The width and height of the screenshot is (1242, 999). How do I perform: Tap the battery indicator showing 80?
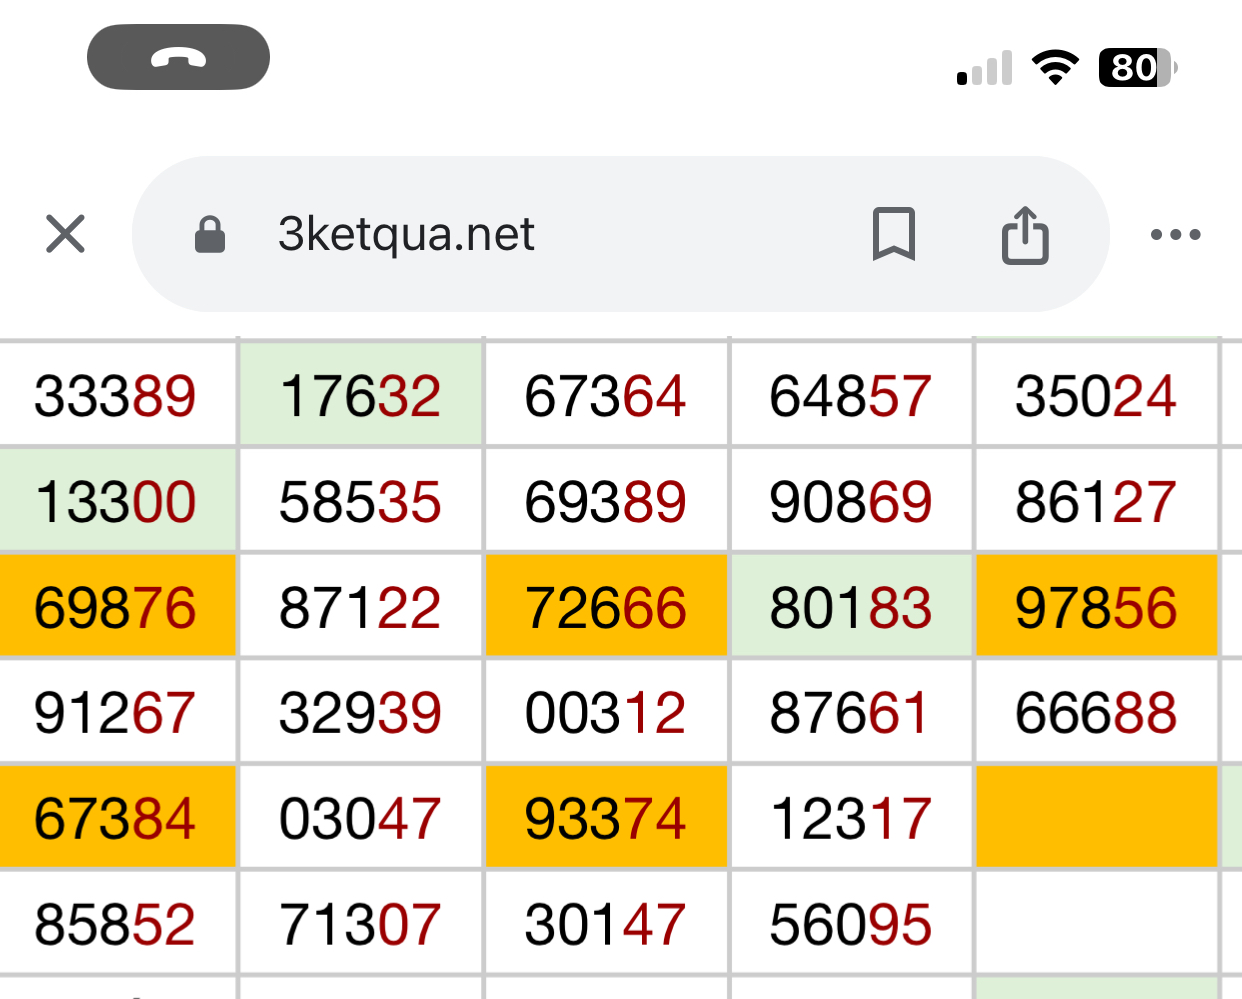[x=1137, y=68]
